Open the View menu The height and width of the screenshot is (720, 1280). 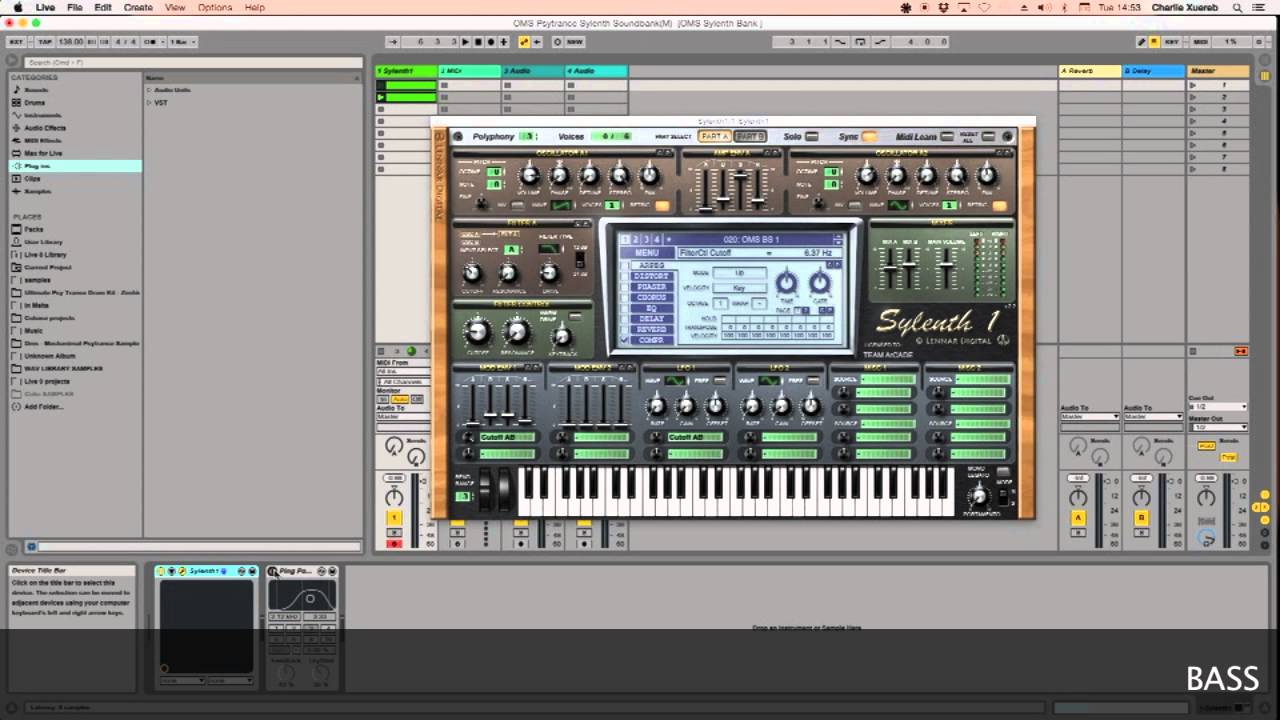(x=175, y=7)
